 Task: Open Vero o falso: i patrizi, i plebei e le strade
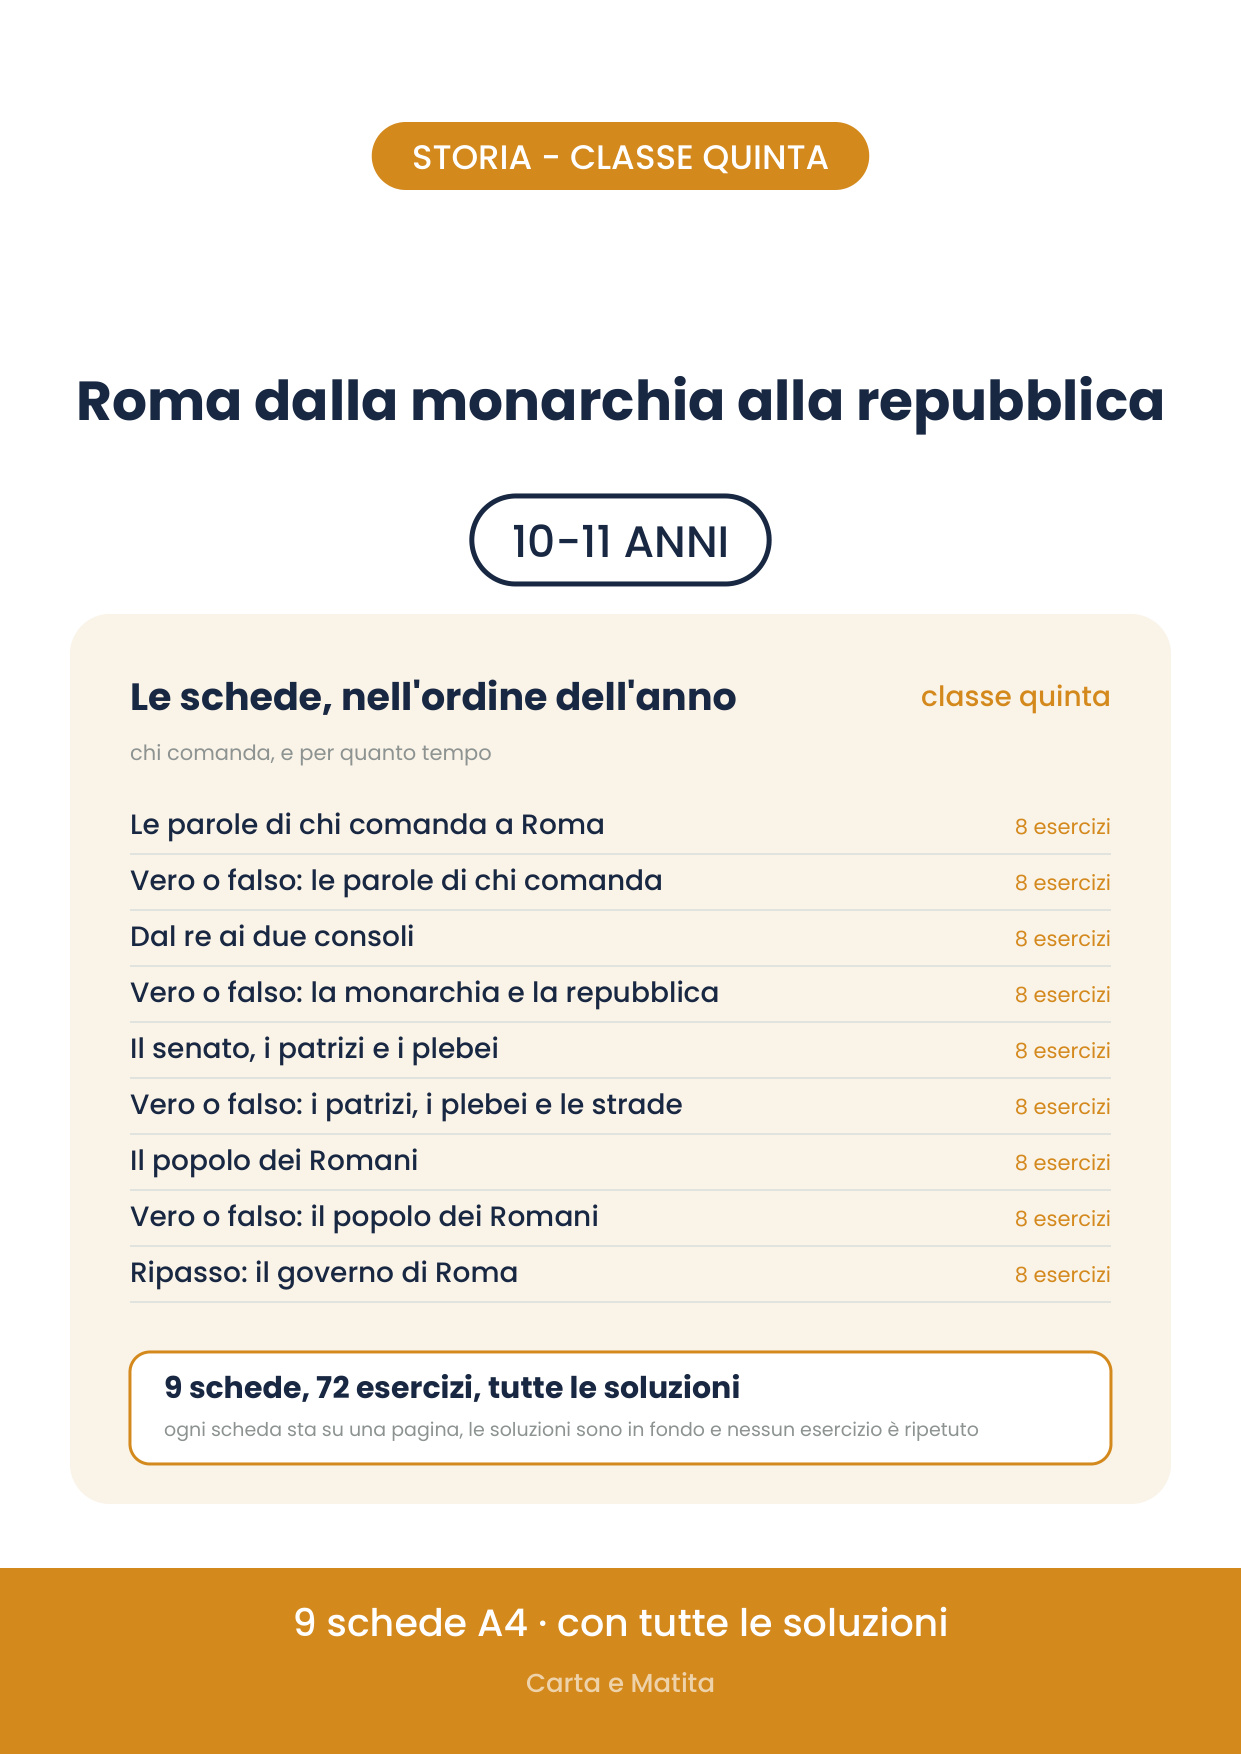click(620, 1106)
